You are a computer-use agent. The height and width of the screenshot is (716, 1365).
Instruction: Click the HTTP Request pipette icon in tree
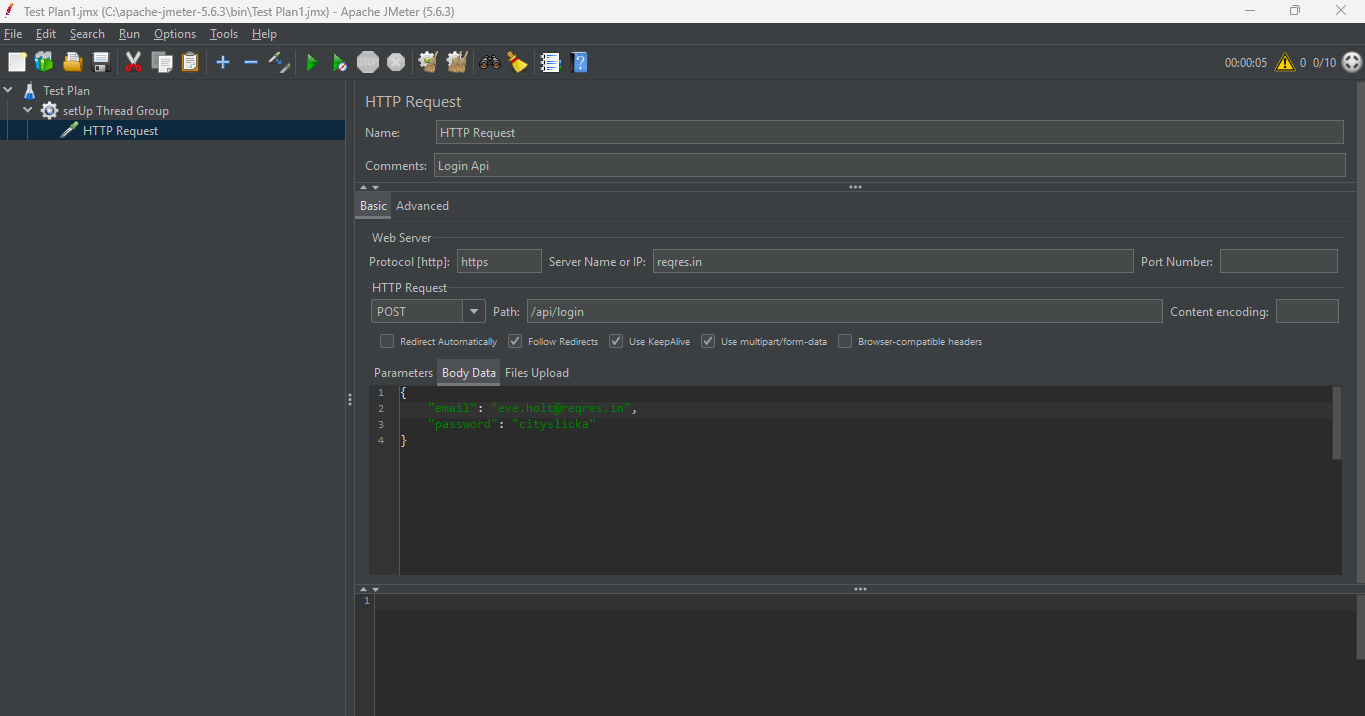tap(69, 130)
